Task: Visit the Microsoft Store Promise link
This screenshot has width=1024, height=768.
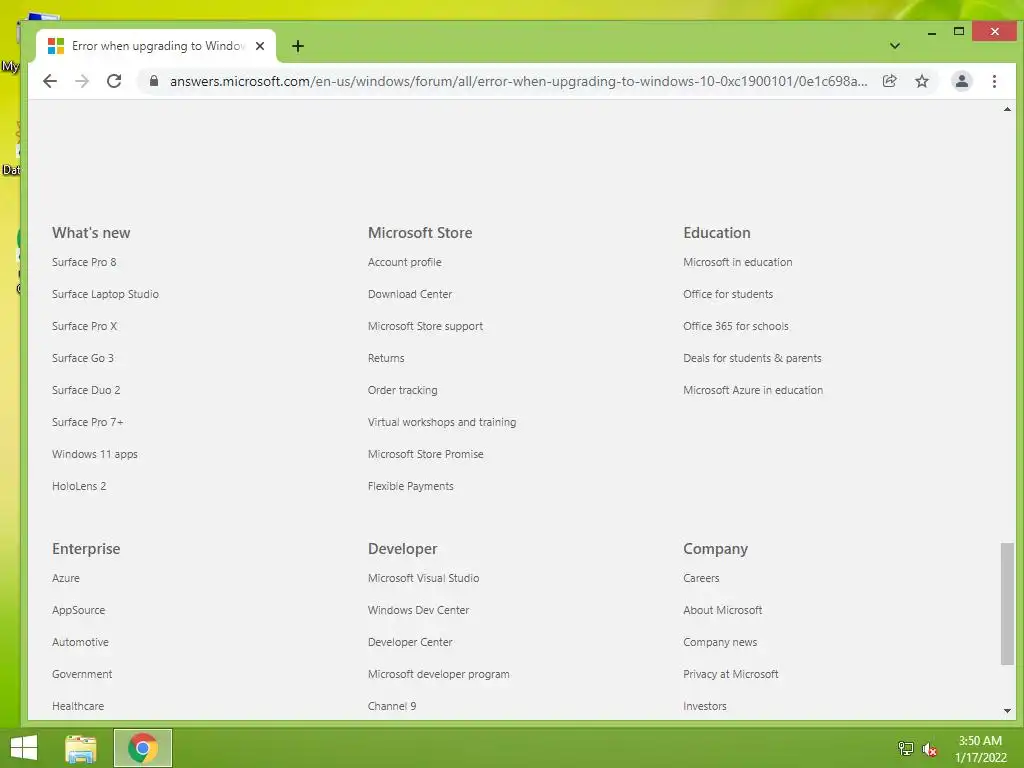Action: (x=425, y=454)
